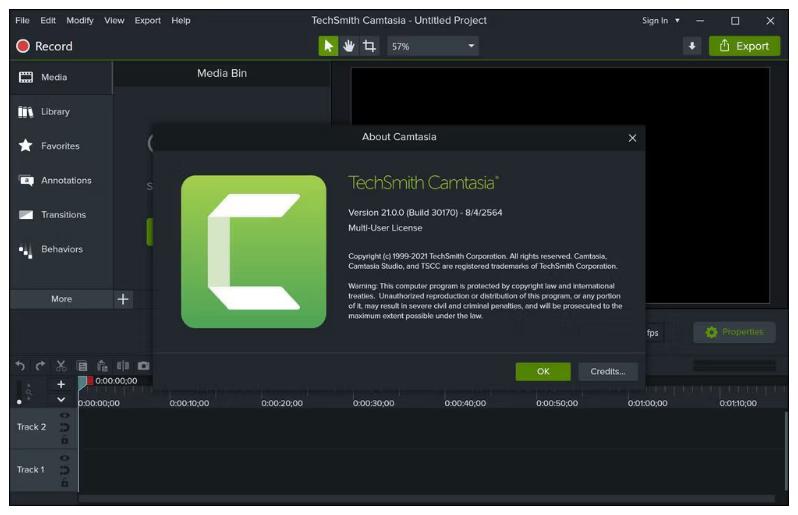Click the timeline cut scissors icon
Image resolution: width=798 pixels, height=515 pixels.
click(62, 366)
